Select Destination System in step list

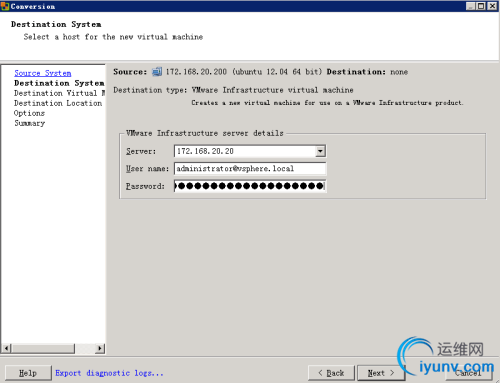[x=59, y=83]
